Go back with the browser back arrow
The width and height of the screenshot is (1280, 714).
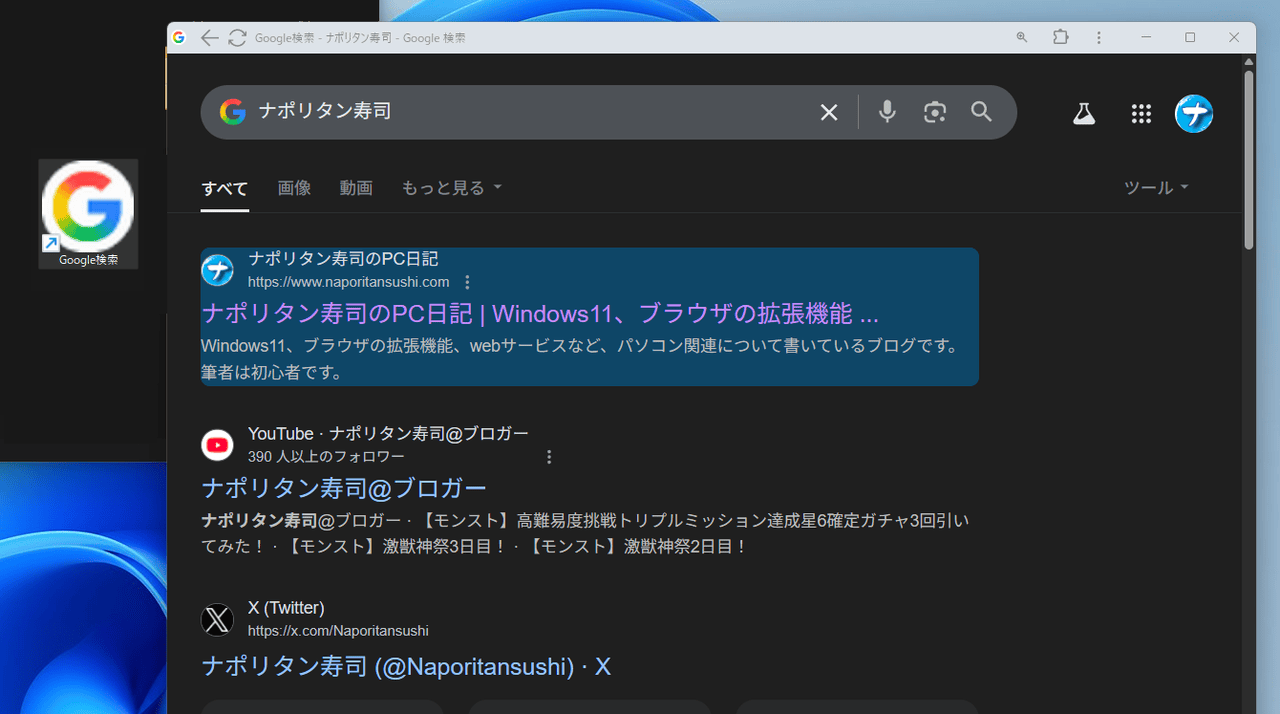(208, 38)
